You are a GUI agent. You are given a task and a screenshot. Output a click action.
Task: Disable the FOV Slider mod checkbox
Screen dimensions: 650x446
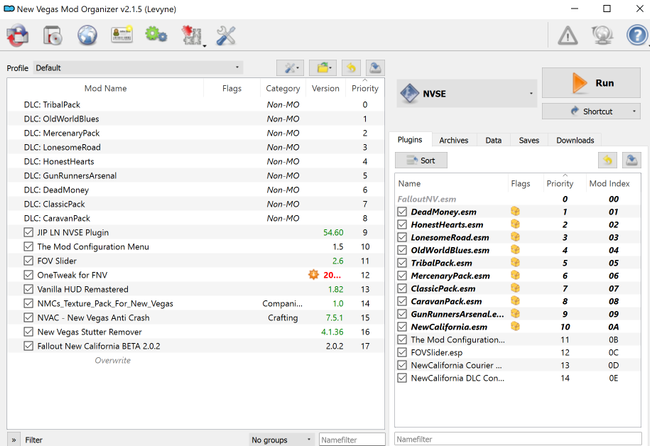pos(28,261)
